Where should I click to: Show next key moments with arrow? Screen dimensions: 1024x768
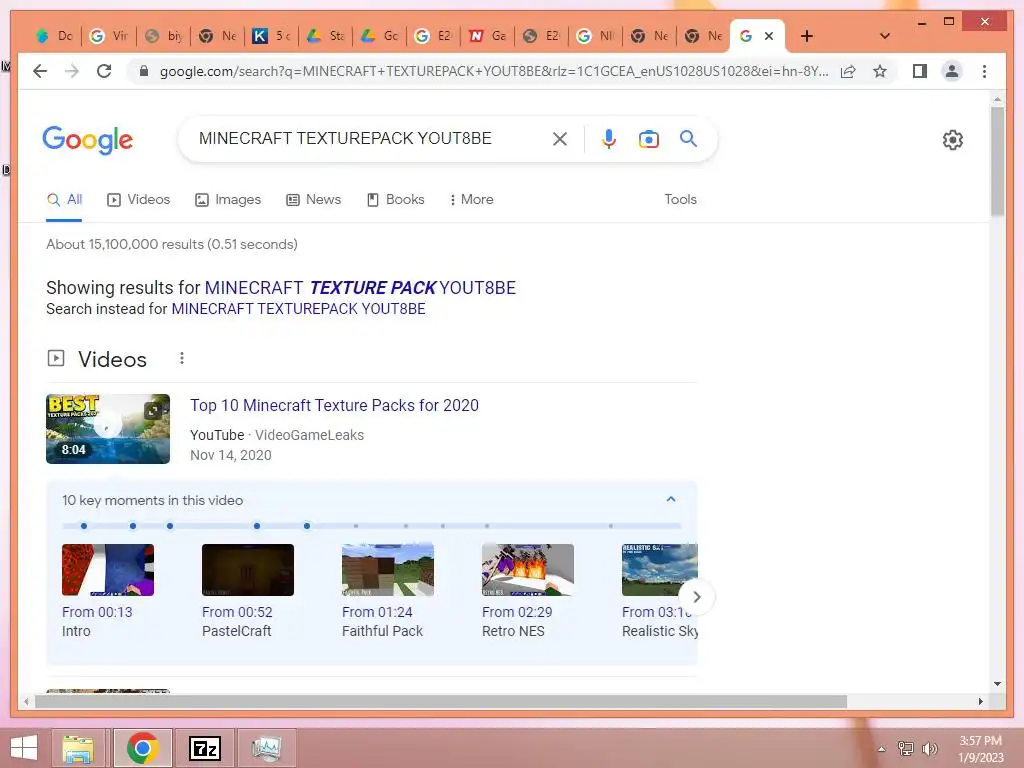click(x=697, y=597)
